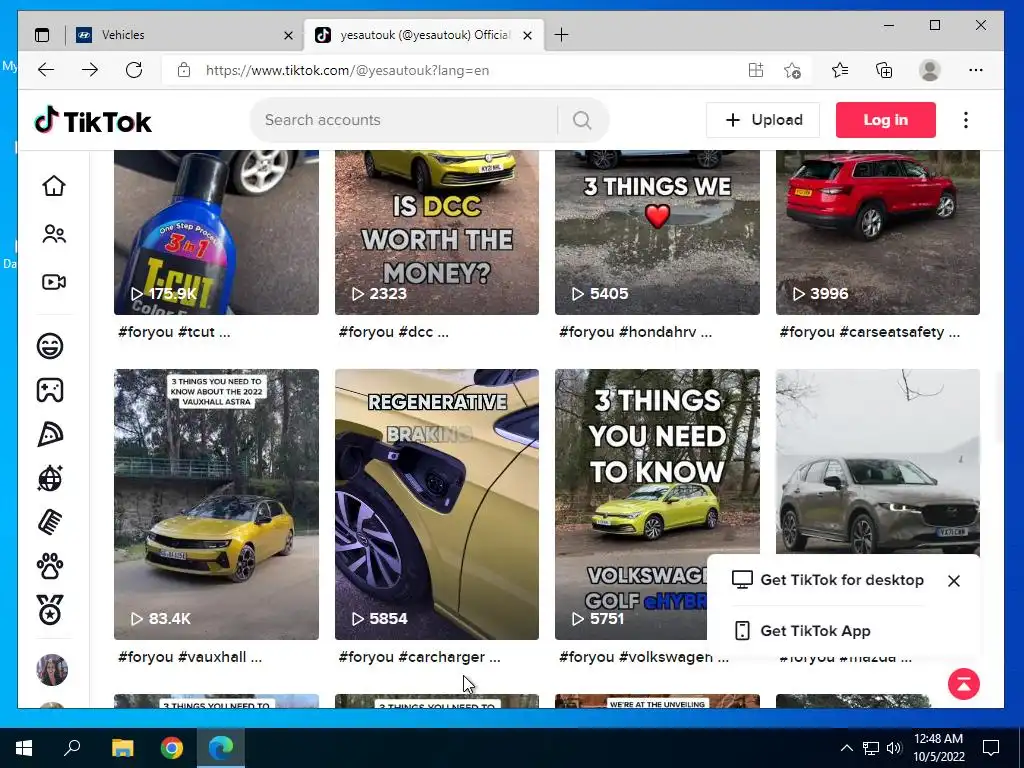Open the grey Mazda SUV video thumbnail
1024x768 pixels.
point(878,460)
